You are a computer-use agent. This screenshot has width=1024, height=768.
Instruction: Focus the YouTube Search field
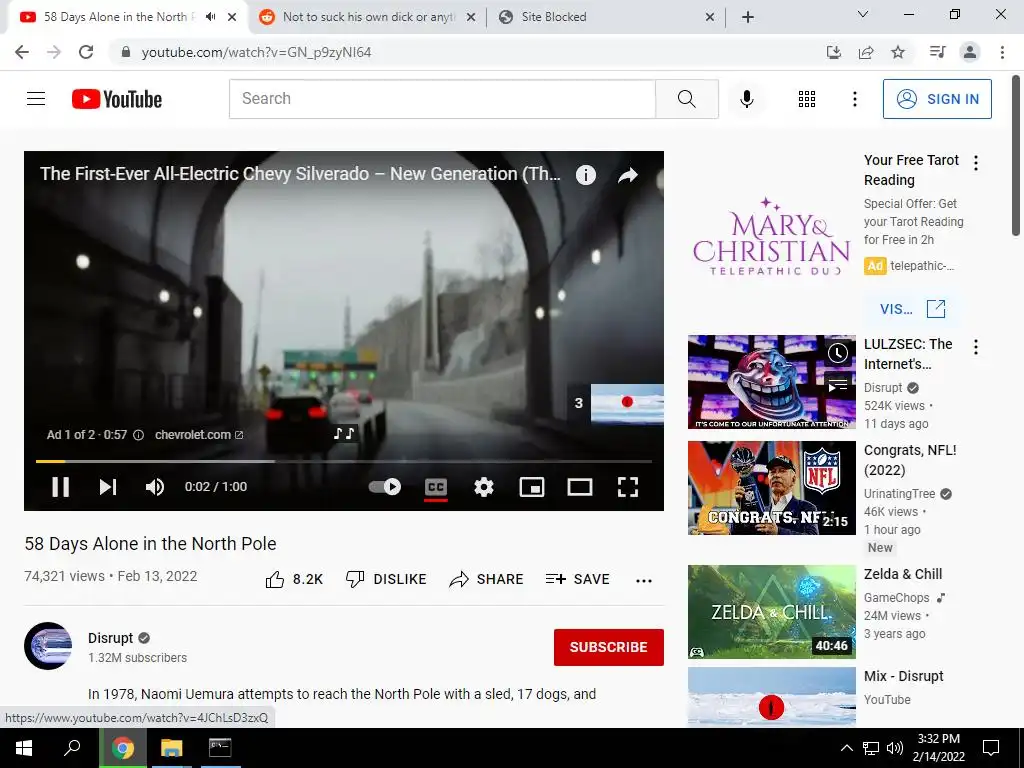coord(442,99)
